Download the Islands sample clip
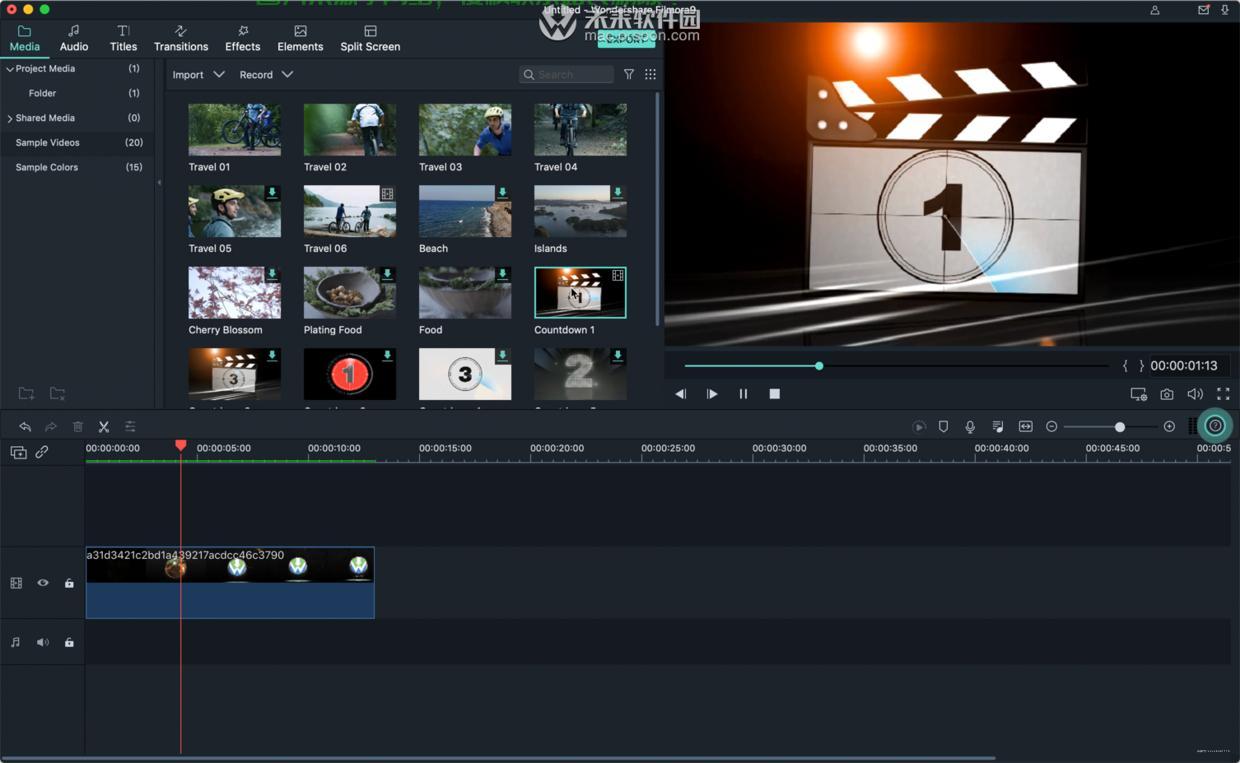This screenshot has width=1240, height=763. click(x=617, y=193)
